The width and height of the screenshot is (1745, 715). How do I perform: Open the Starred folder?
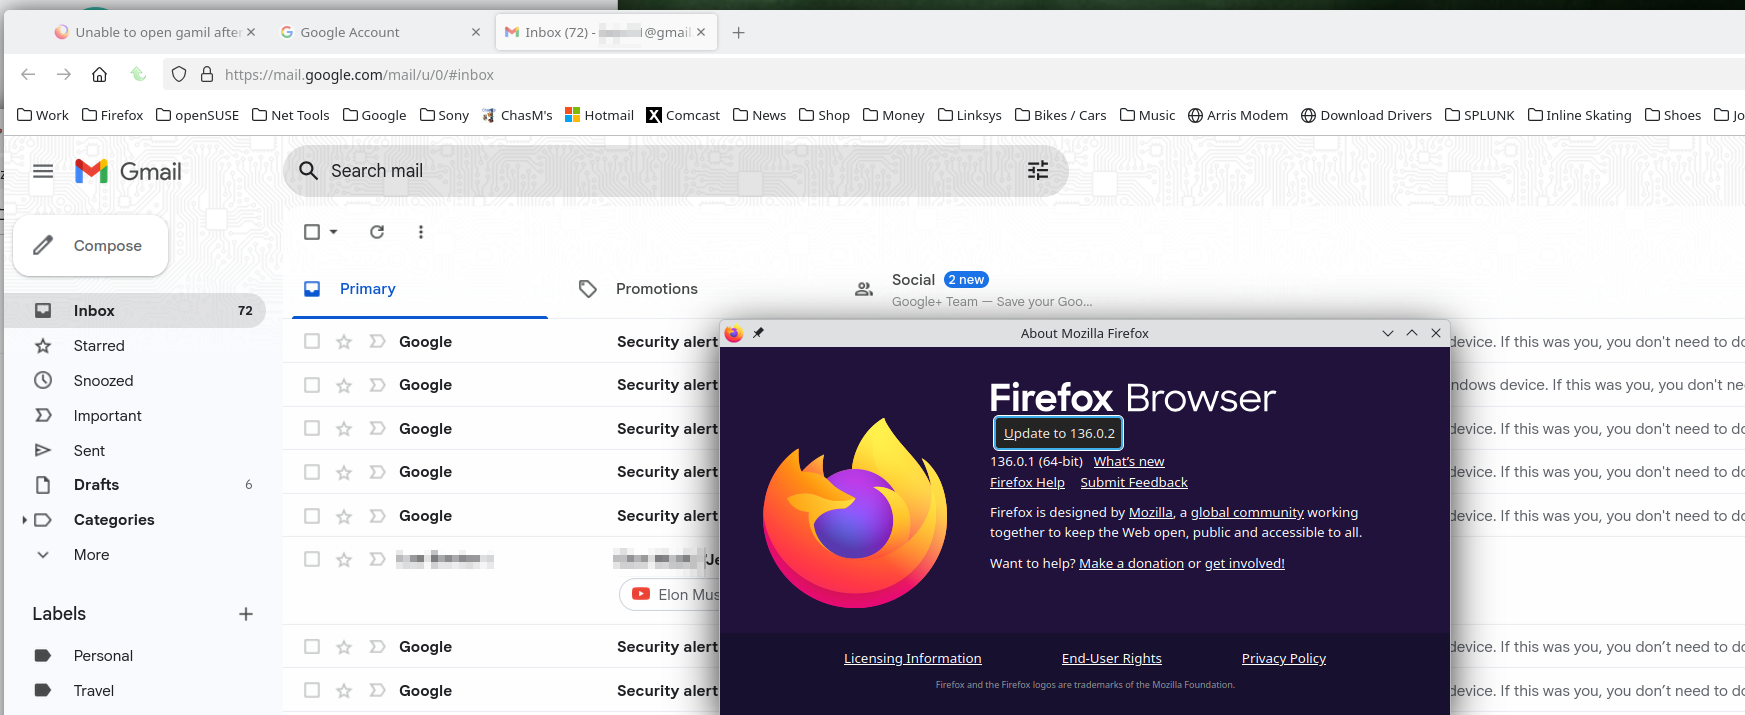(x=99, y=346)
